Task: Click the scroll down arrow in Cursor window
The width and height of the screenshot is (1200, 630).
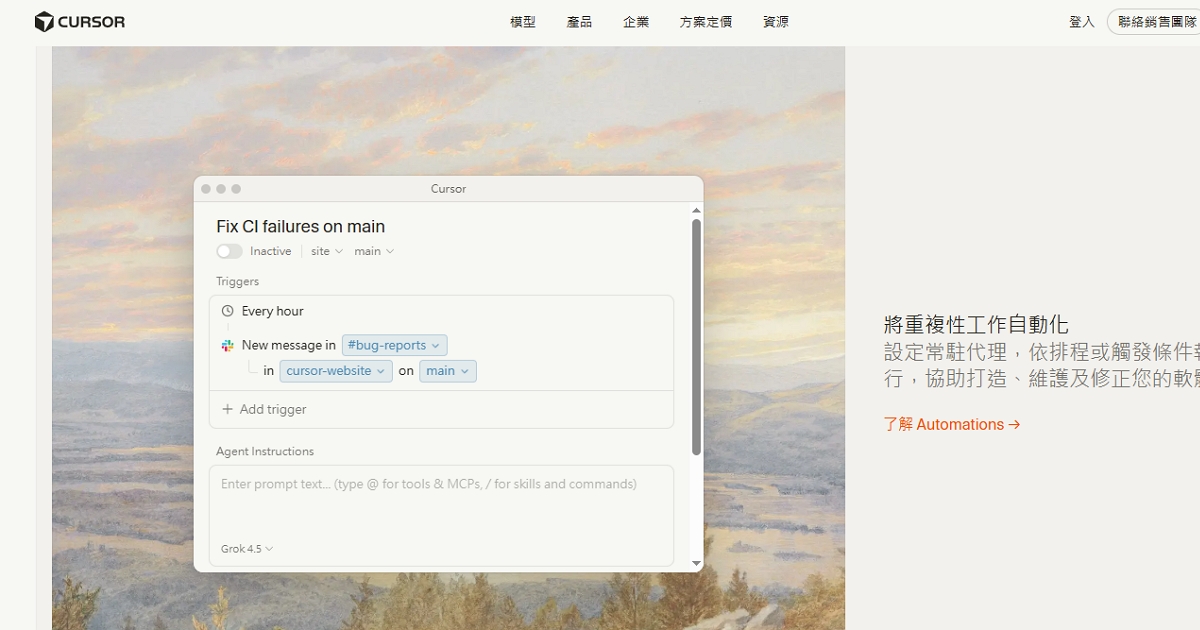Action: tap(696, 564)
